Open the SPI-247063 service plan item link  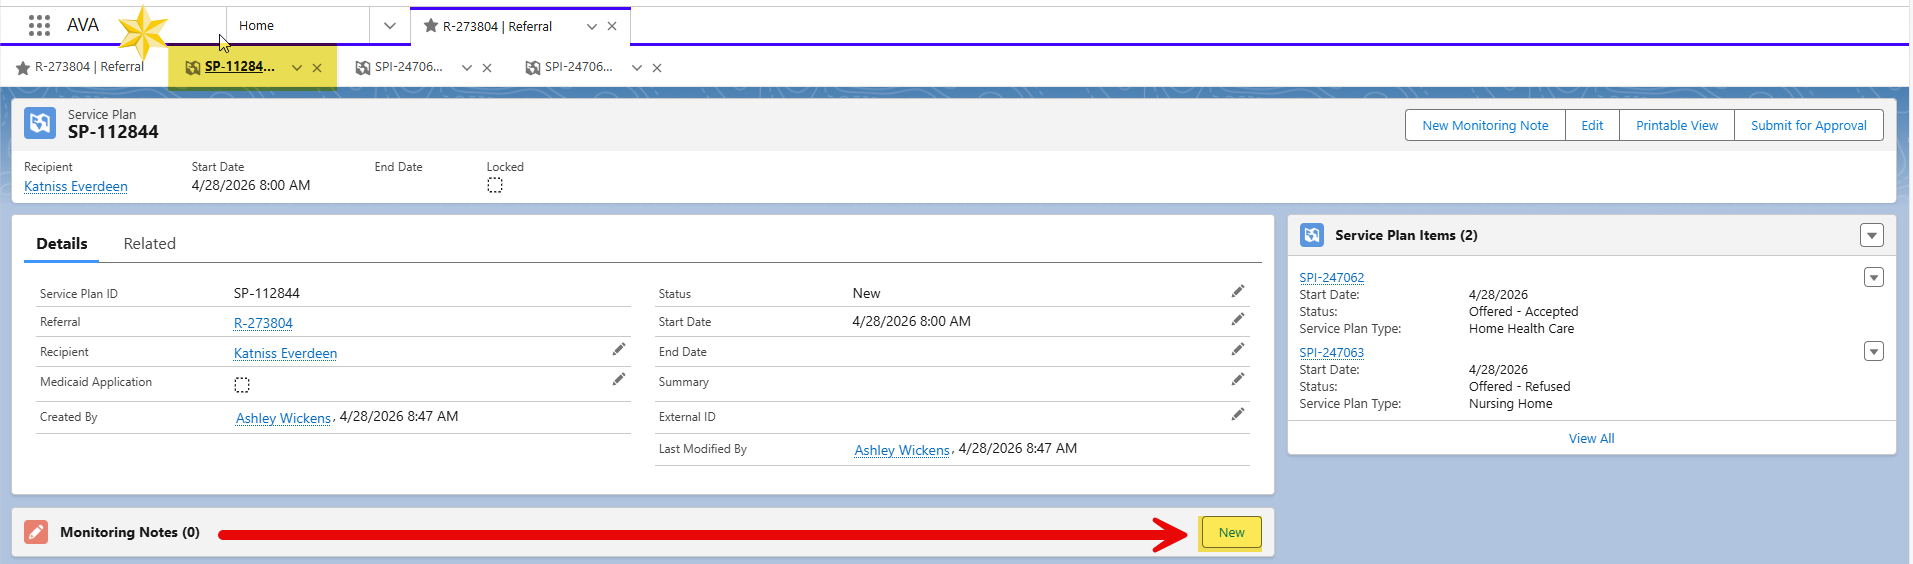(x=1331, y=352)
